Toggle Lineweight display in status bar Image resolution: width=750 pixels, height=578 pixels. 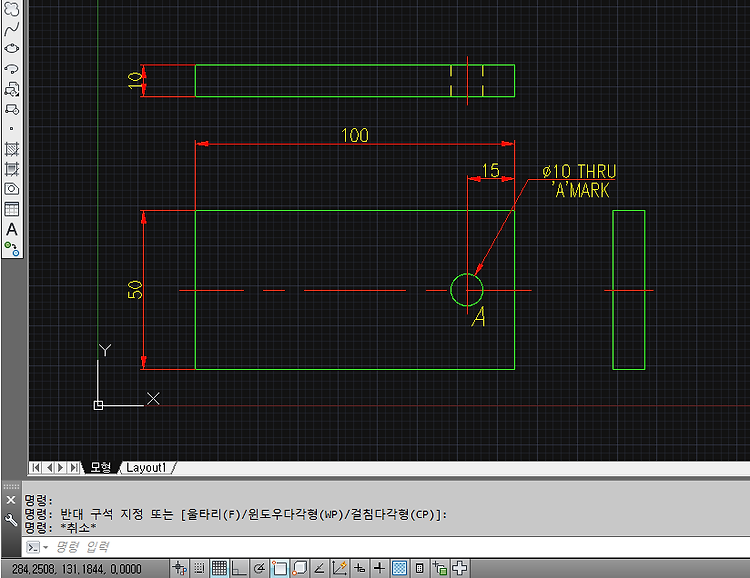coord(379,568)
